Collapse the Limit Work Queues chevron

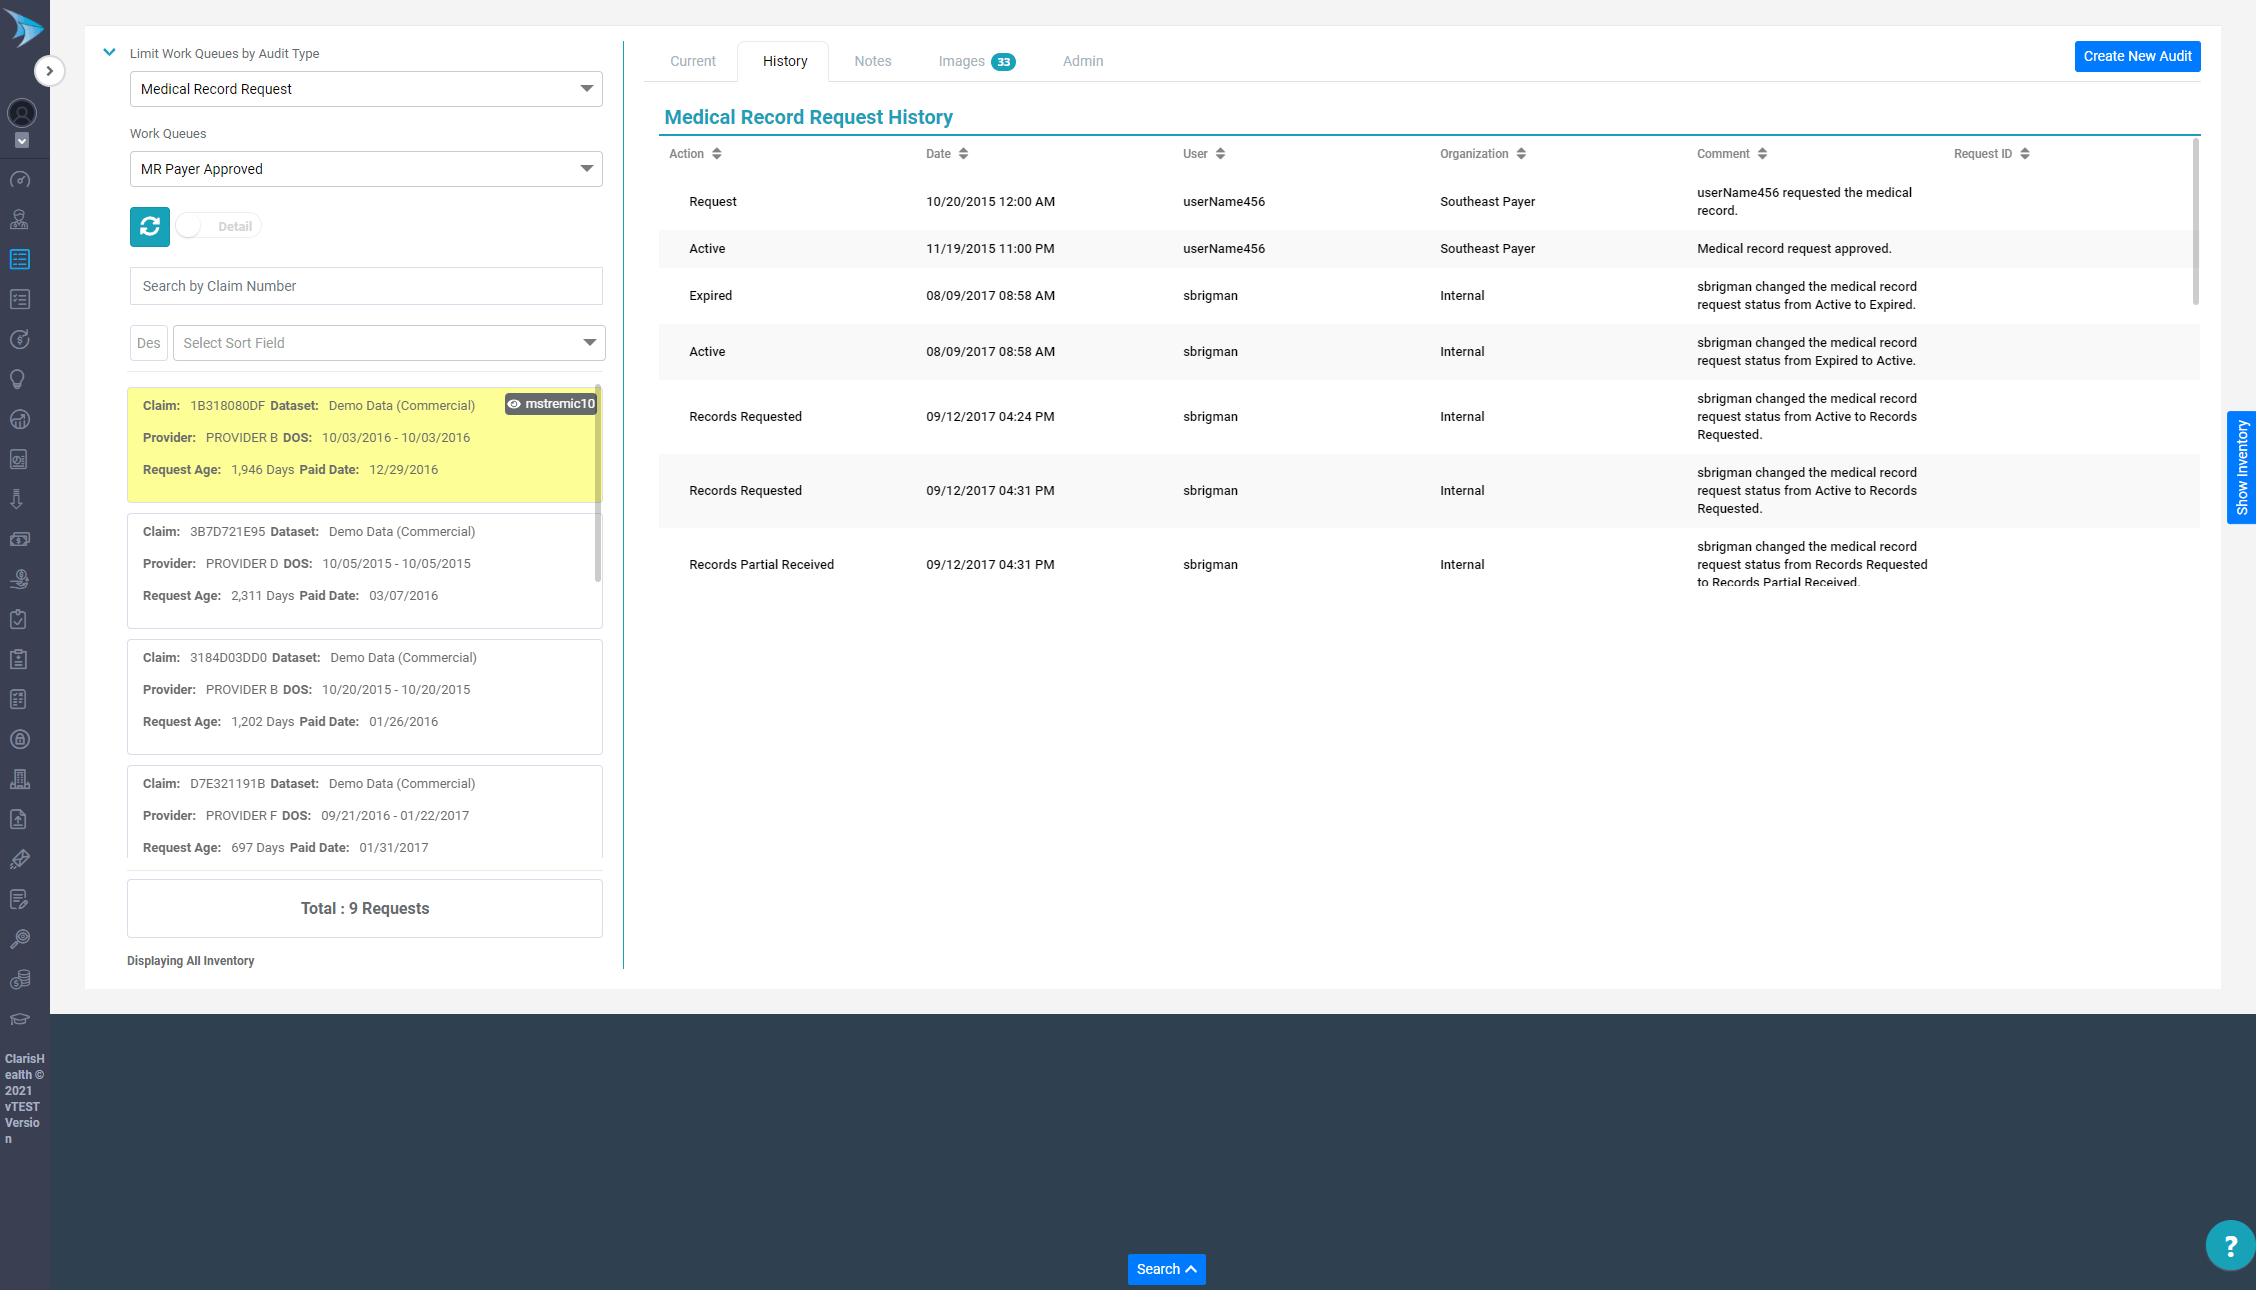point(110,52)
